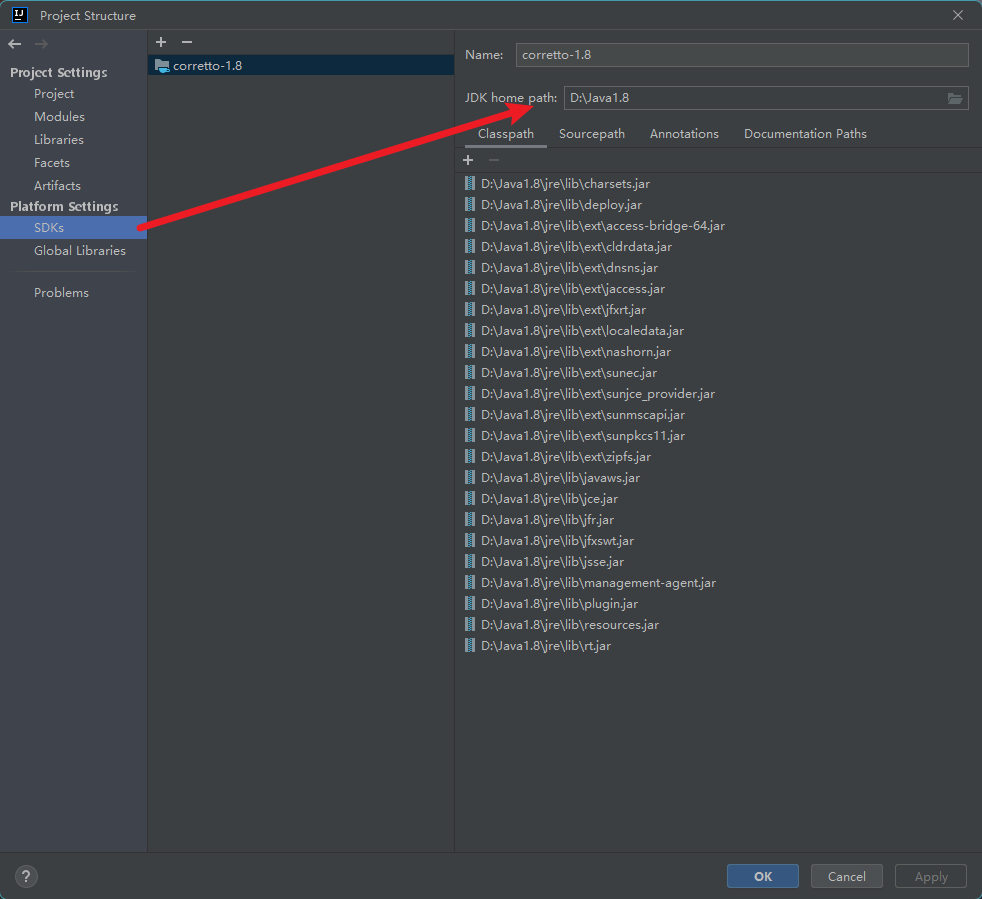The height and width of the screenshot is (899, 982).
Task: Click the IntelliJ IDEA logo icon
Action: pos(20,15)
